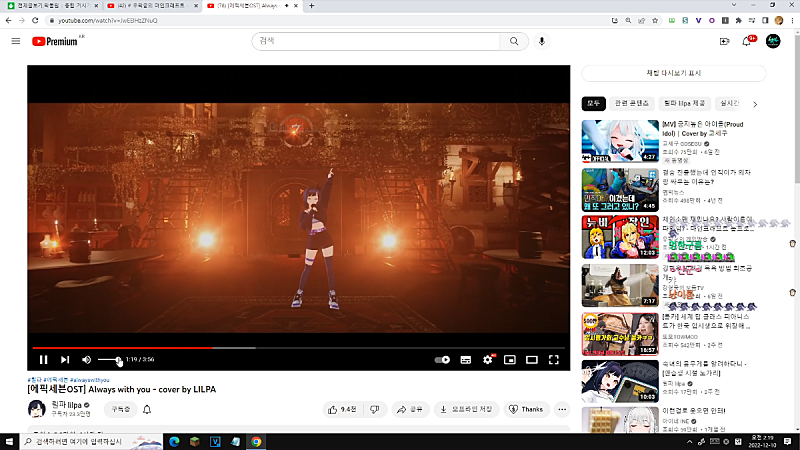
Task: Mute the video volume speaker icon
Action: [x=86, y=360]
